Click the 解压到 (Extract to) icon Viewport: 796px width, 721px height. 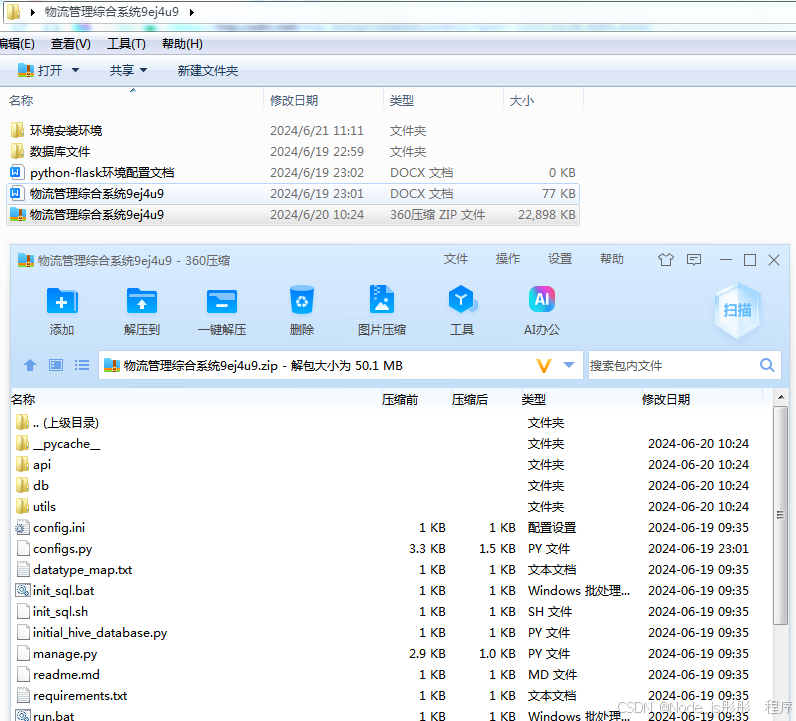[142, 301]
